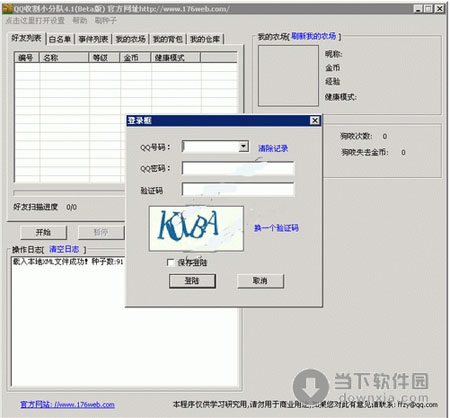This screenshot has height=418, width=450.
Task: Click the 昵称 label
Action: coord(334,54)
